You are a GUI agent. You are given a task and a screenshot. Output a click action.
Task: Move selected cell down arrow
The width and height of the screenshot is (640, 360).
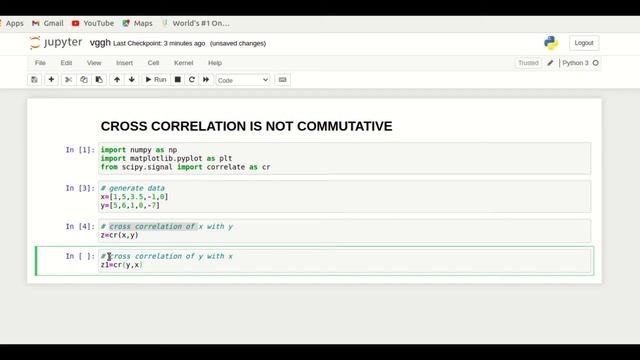click(x=131, y=80)
